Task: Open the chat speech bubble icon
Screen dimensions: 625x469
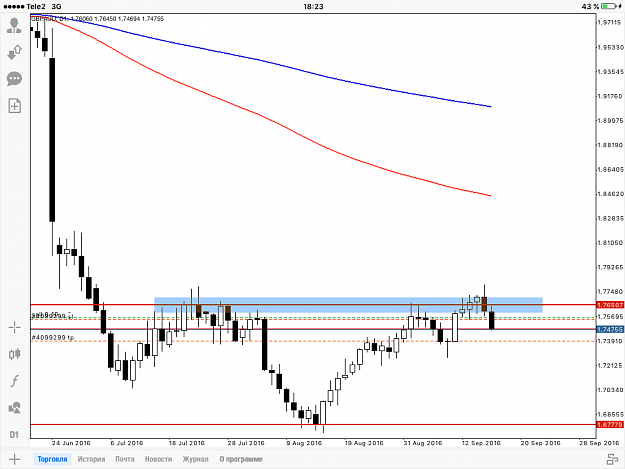Action: (x=14, y=79)
